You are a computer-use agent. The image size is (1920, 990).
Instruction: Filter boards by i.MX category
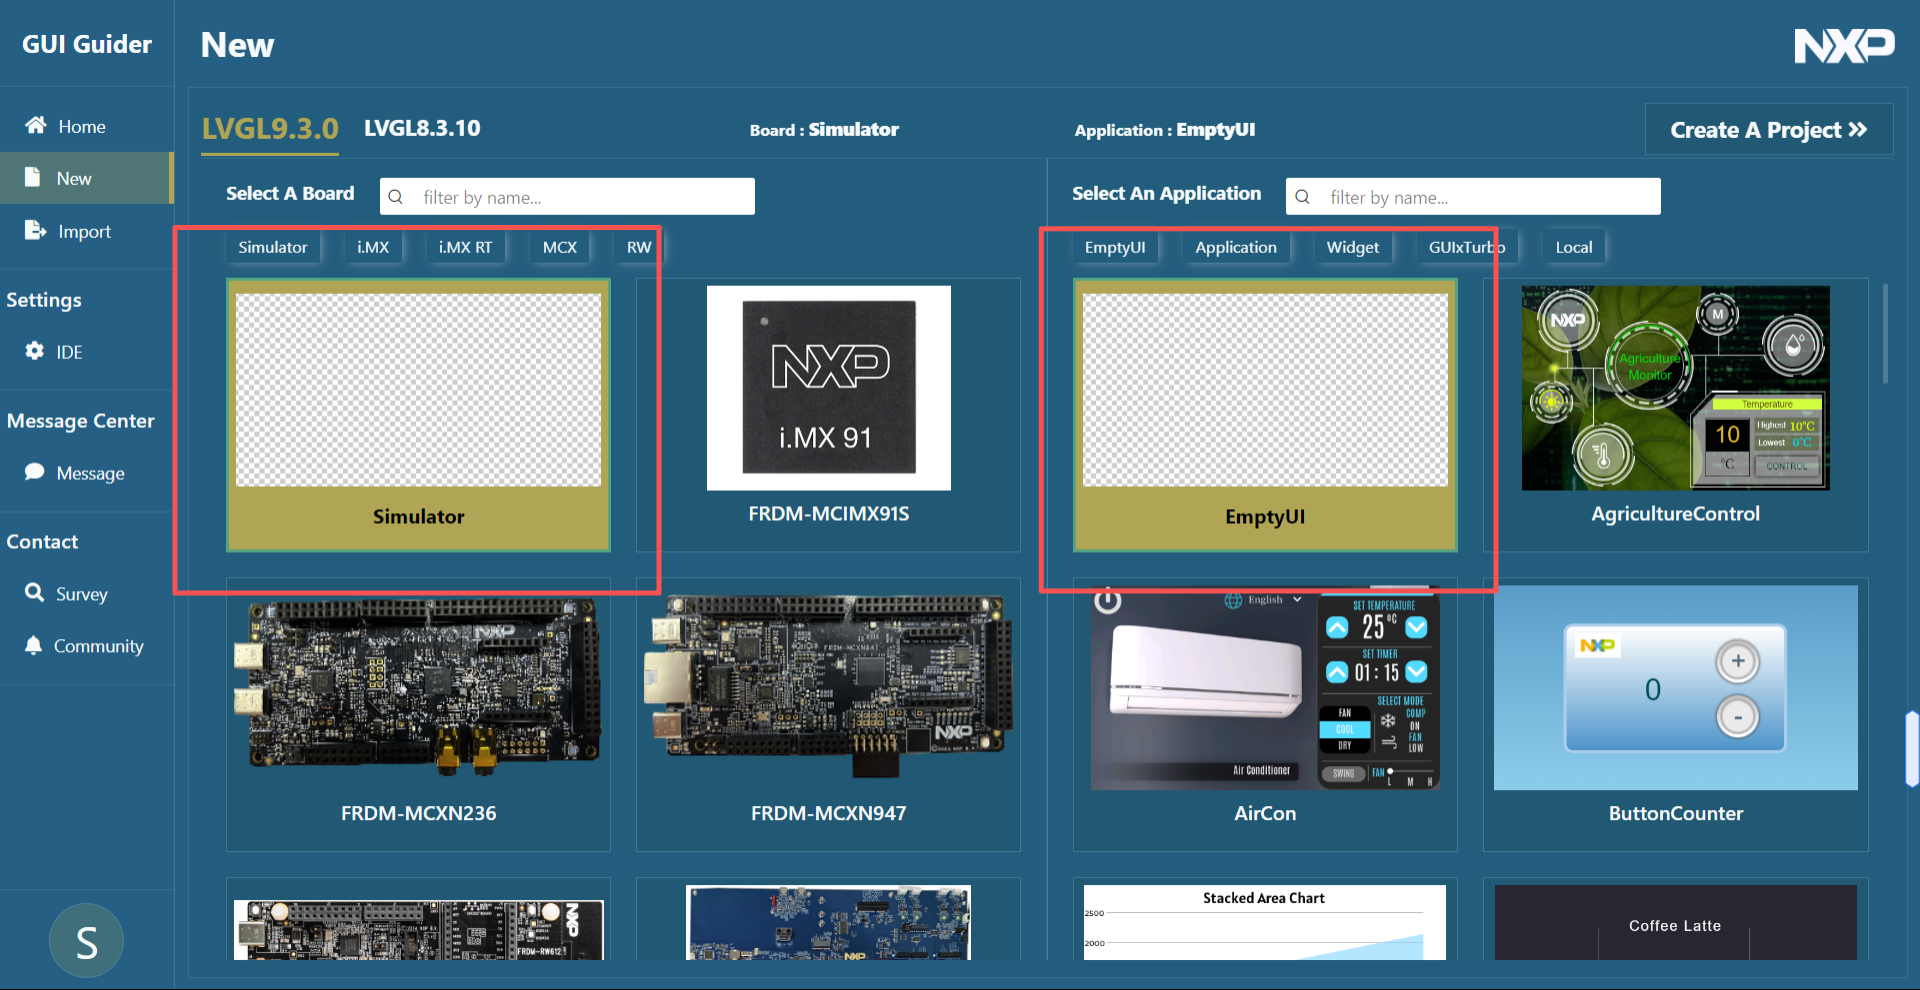(x=373, y=247)
